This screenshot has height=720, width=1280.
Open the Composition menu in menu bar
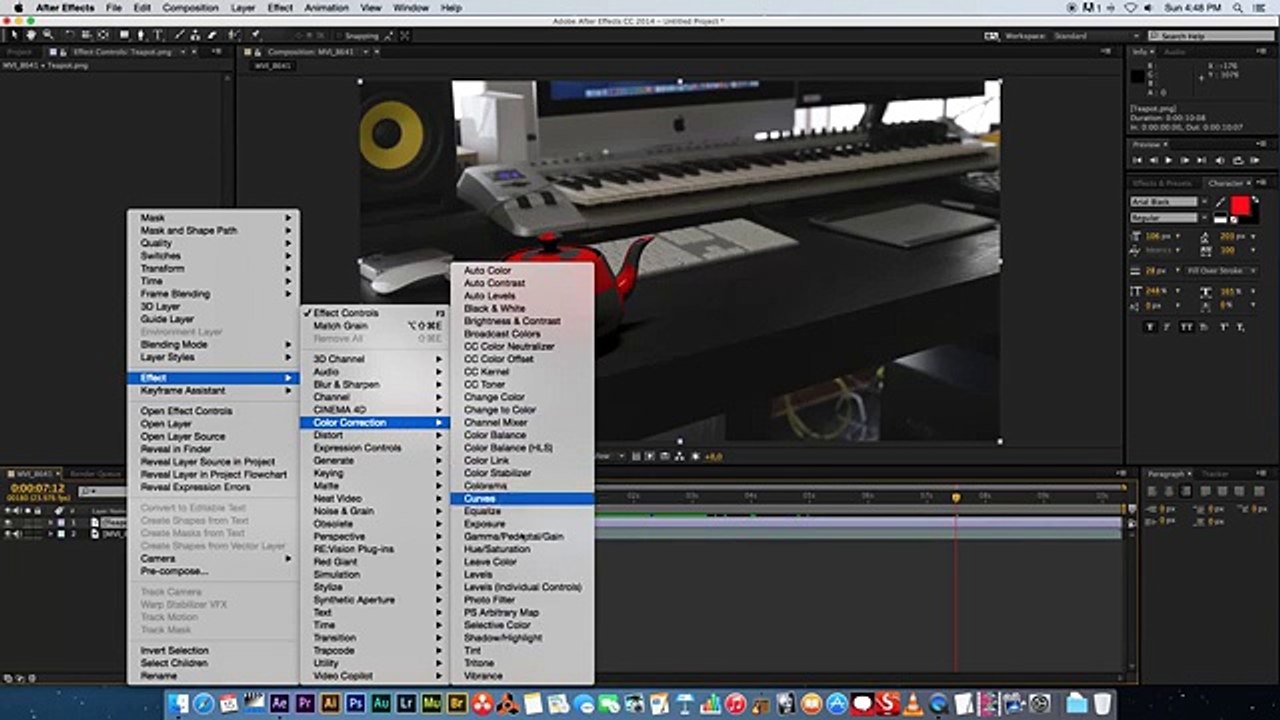coord(190,7)
